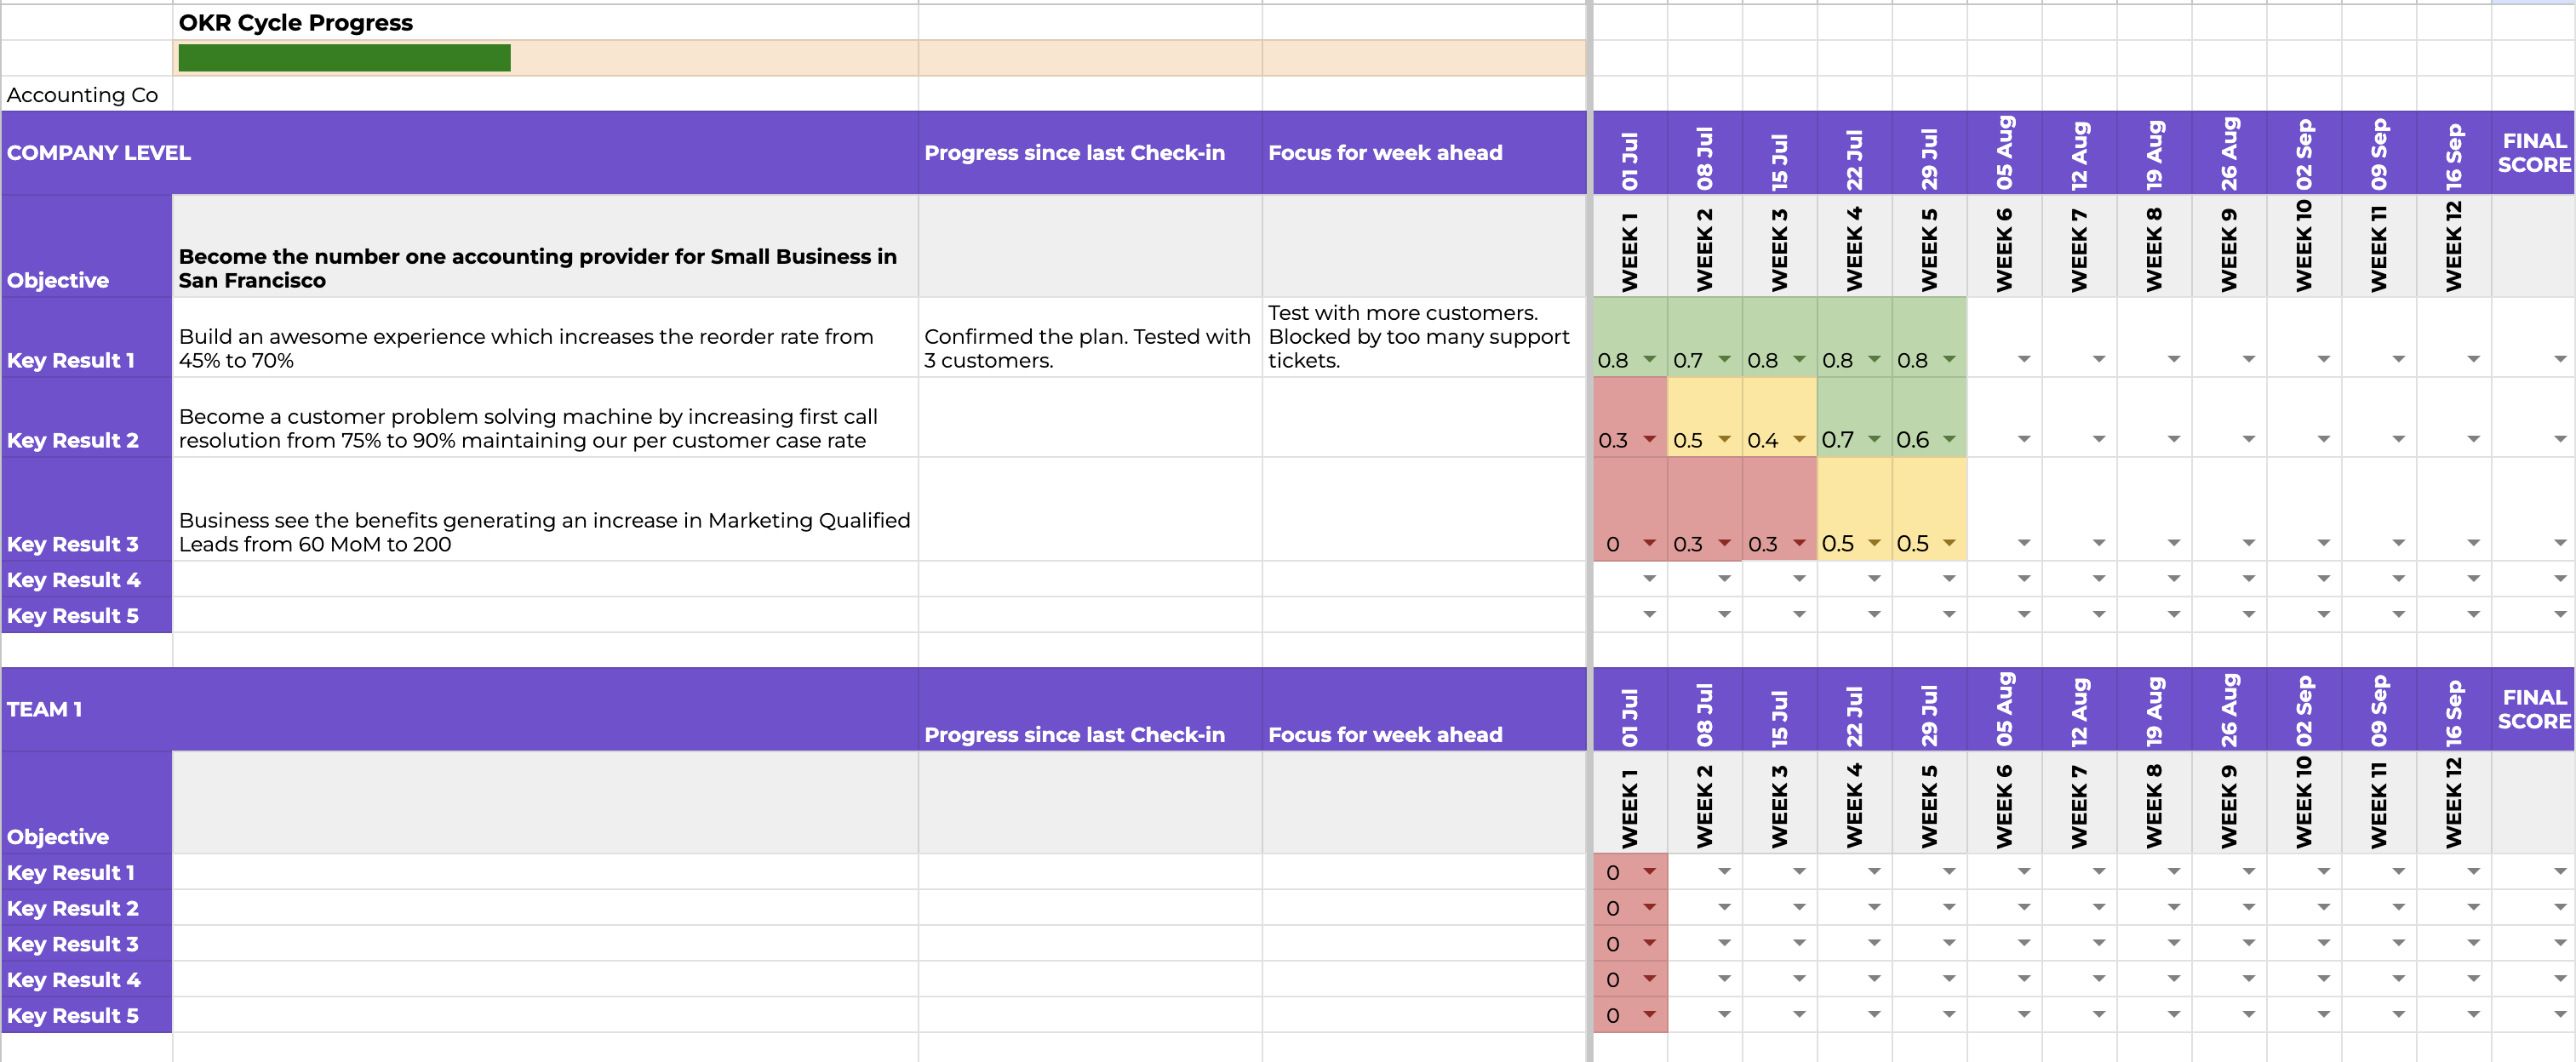The height and width of the screenshot is (1062, 2576).
Task: Open Company Key Result 2 Week 8 empty dropdown
Action: pos(2173,439)
